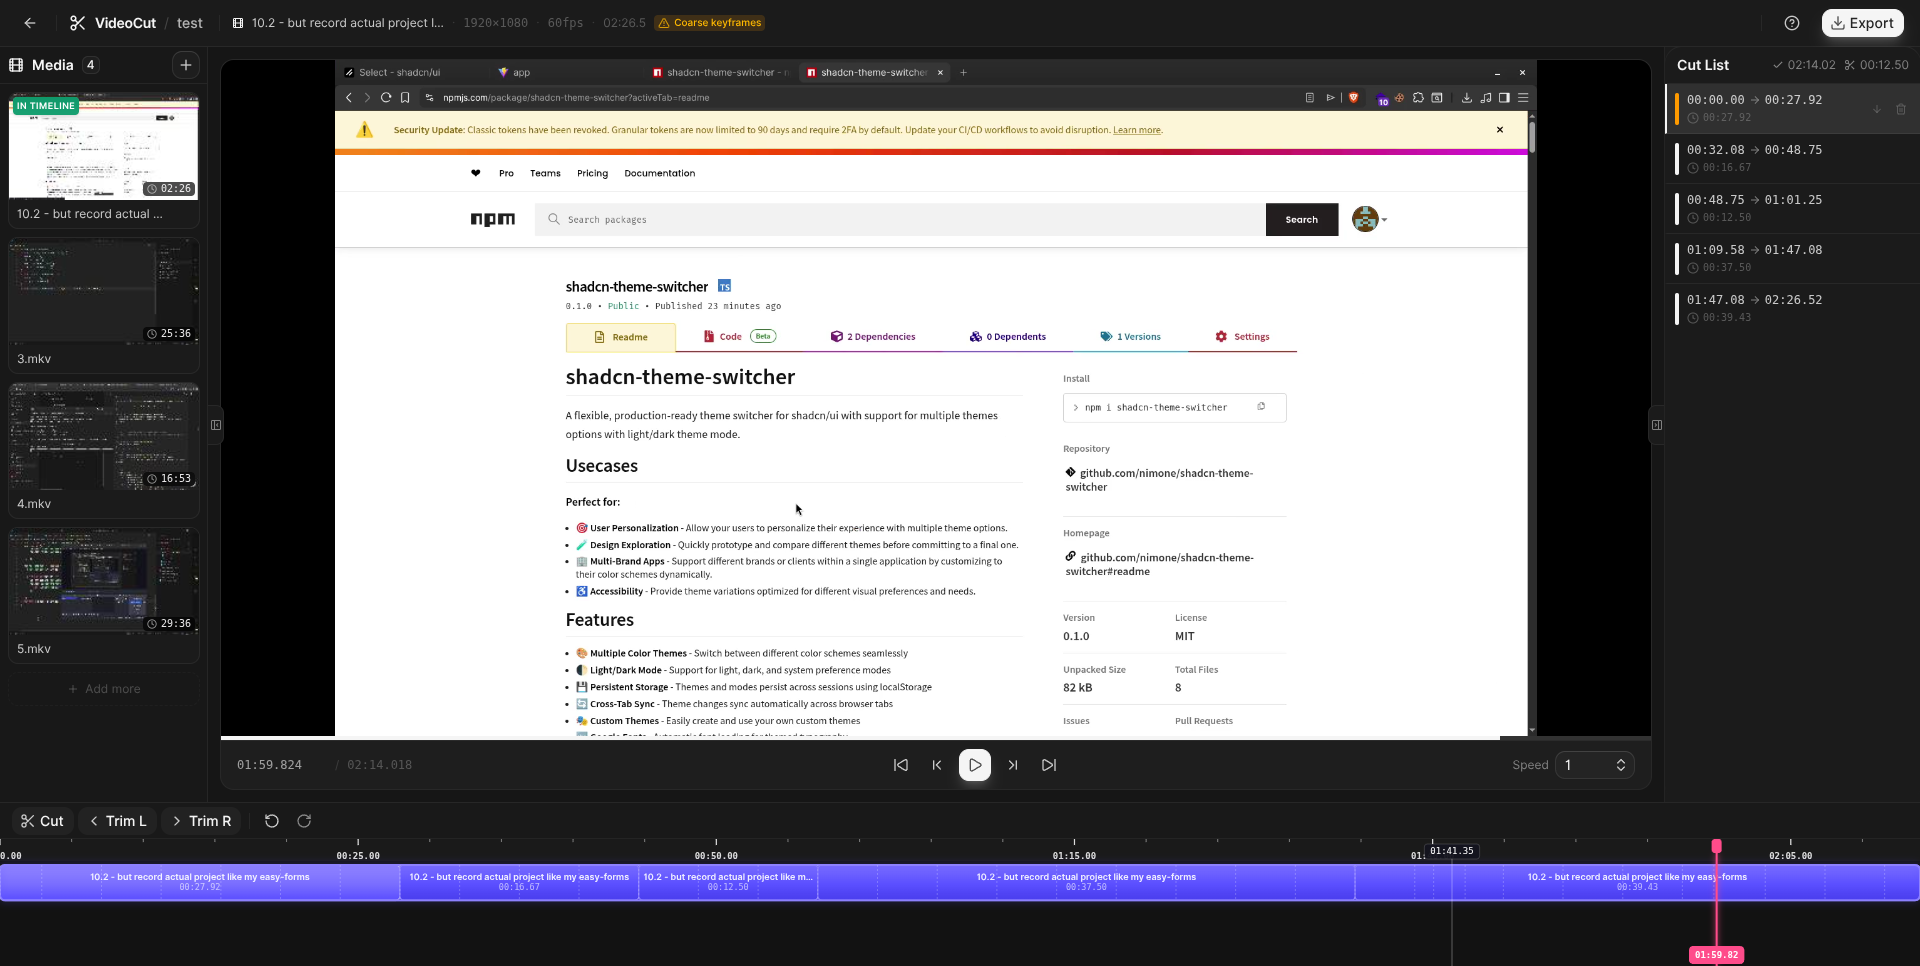This screenshot has width=1920, height=966.
Task: Redo the last action
Action: 304,821
